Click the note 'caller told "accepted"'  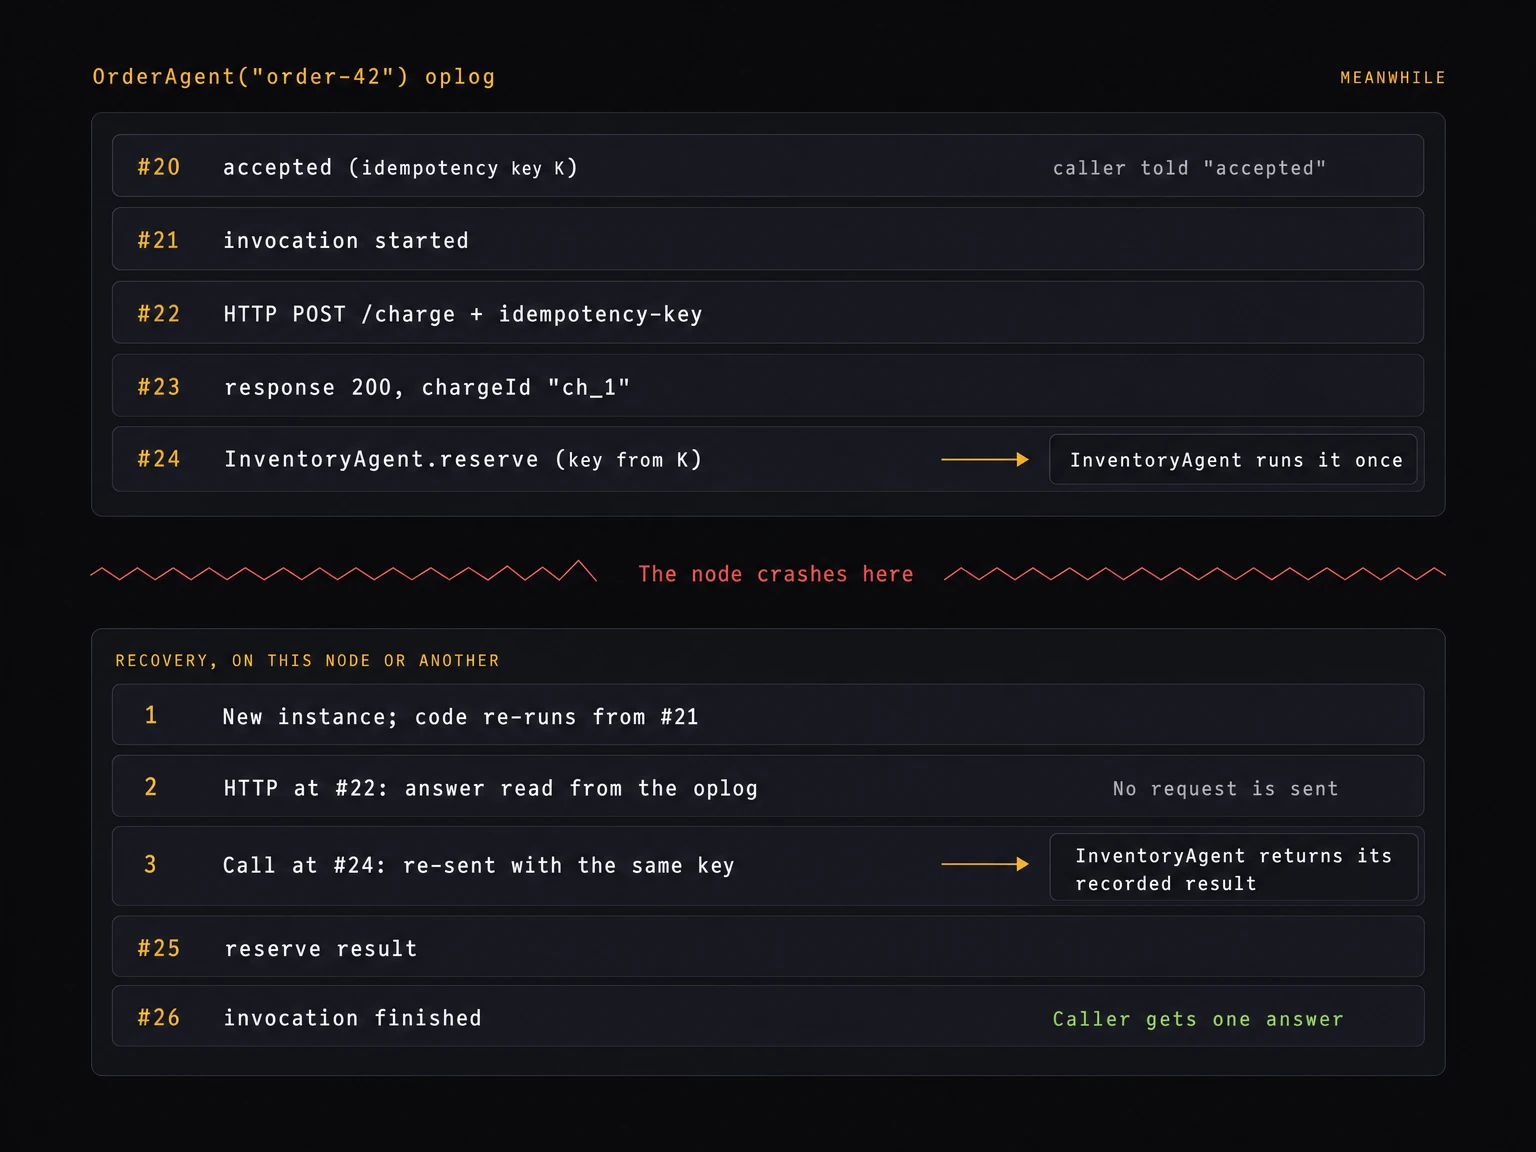point(1190,168)
